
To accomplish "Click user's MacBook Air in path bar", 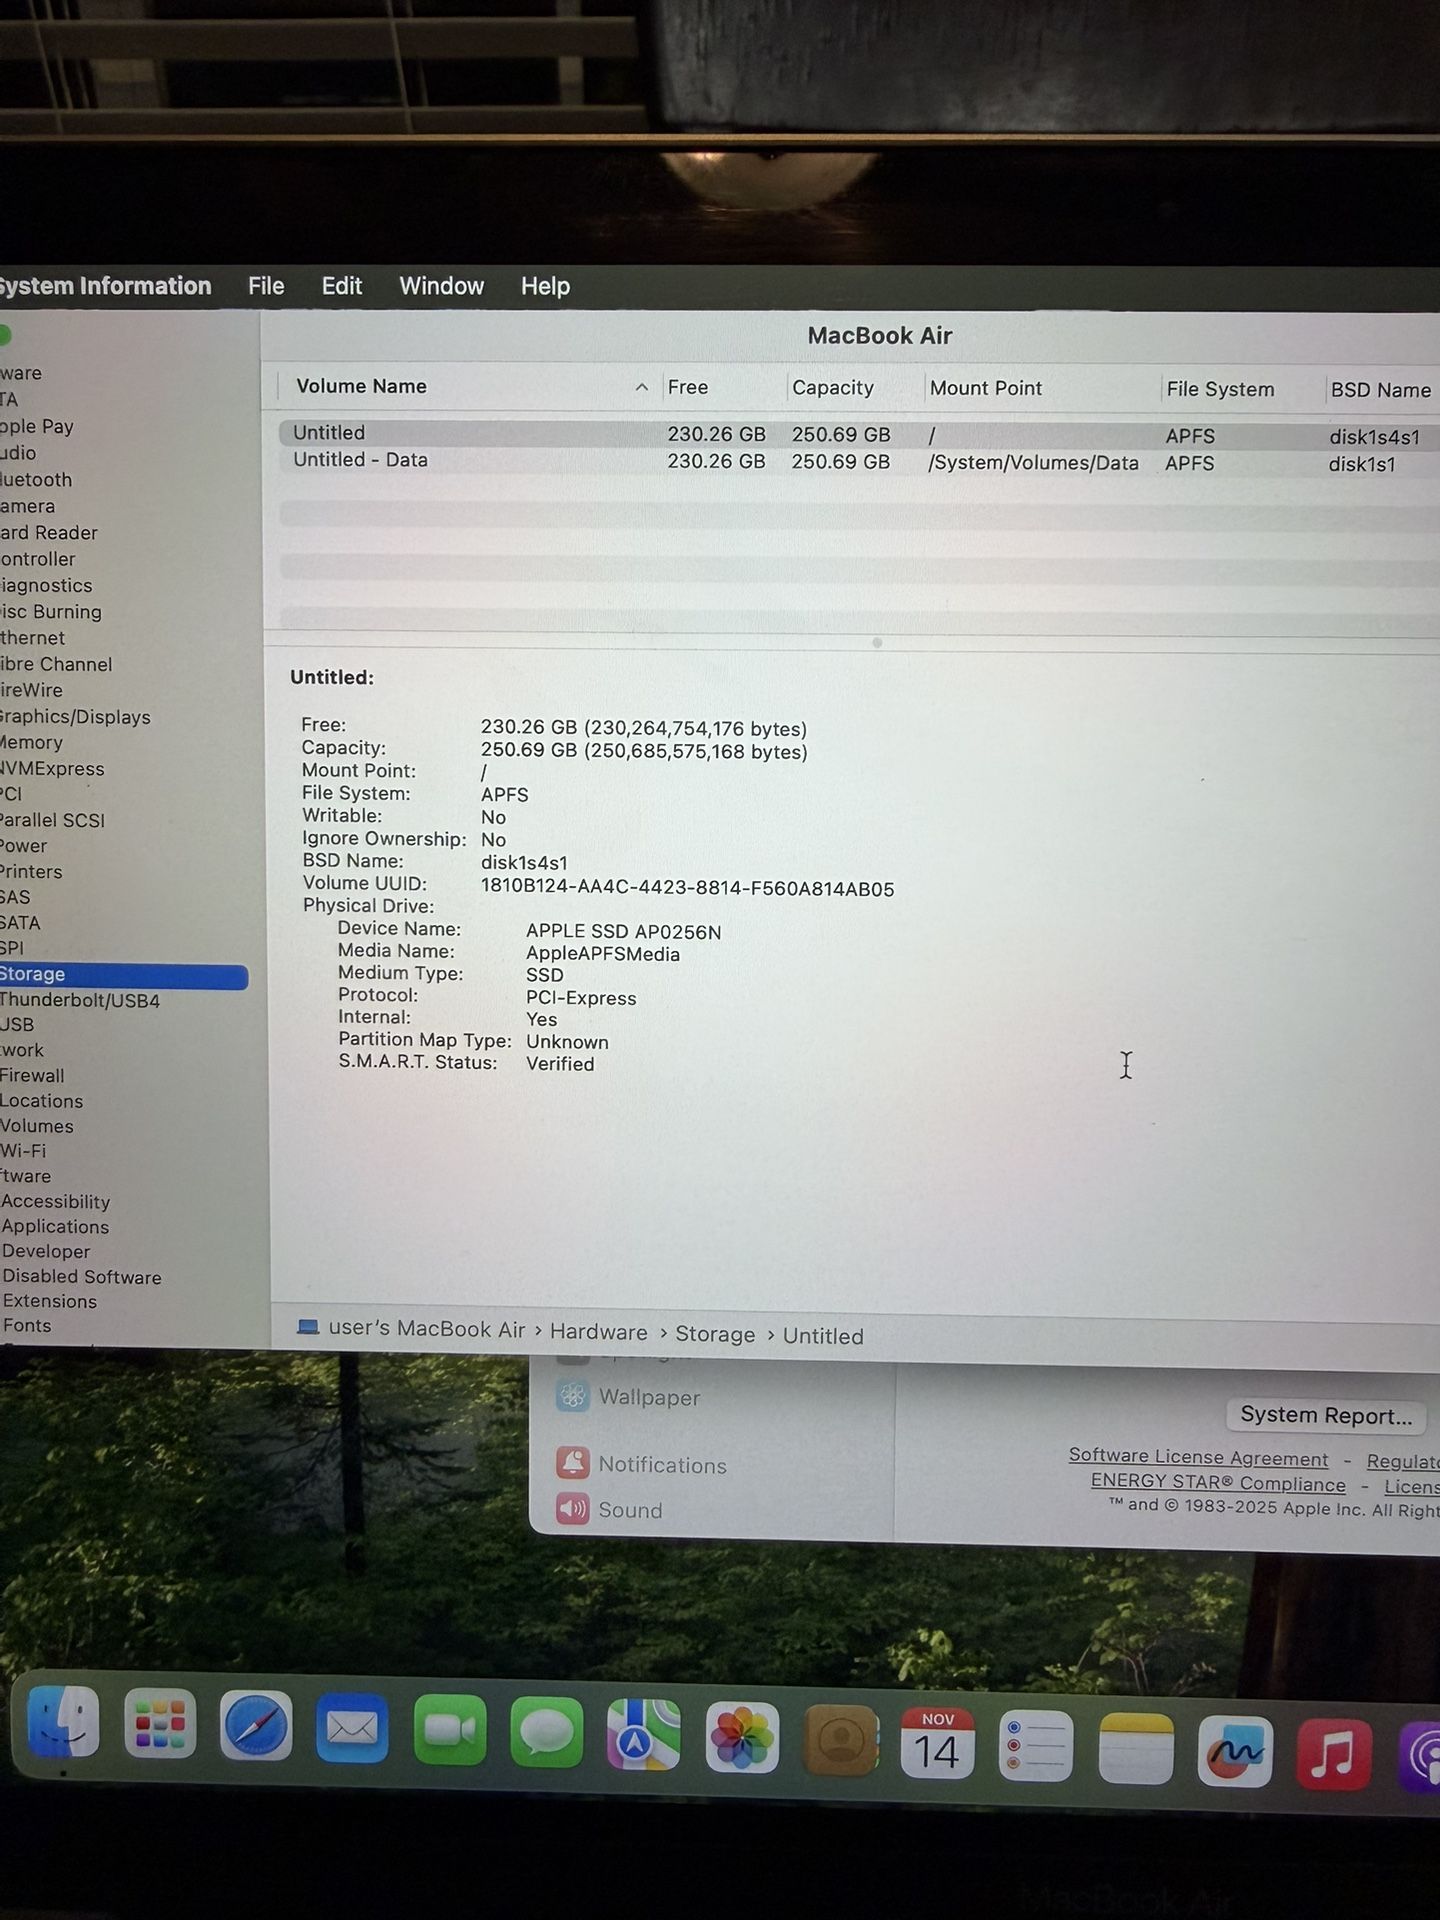I will (x=427, y=1329).
